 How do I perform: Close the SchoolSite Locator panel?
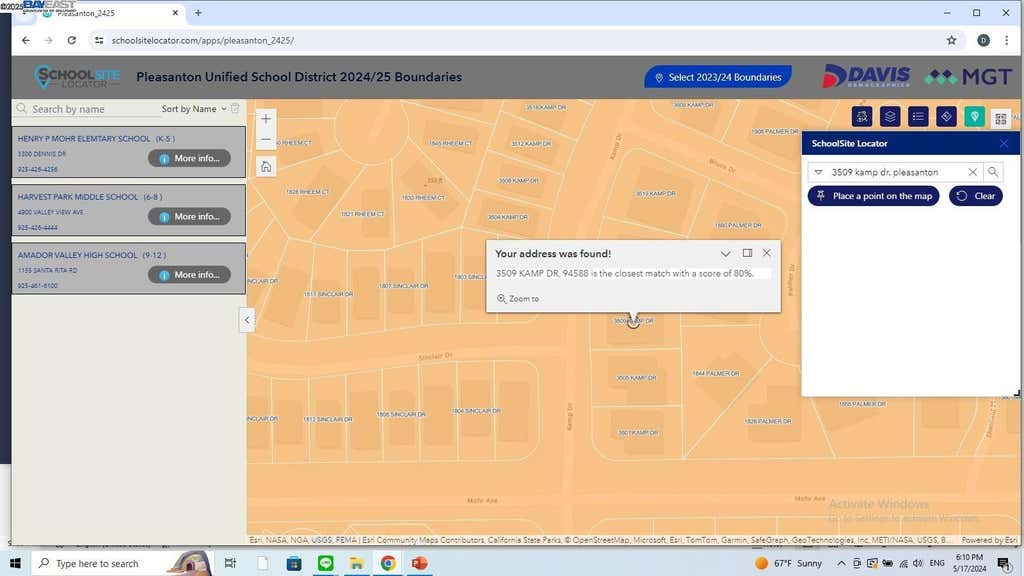(x=1004, y=144)
